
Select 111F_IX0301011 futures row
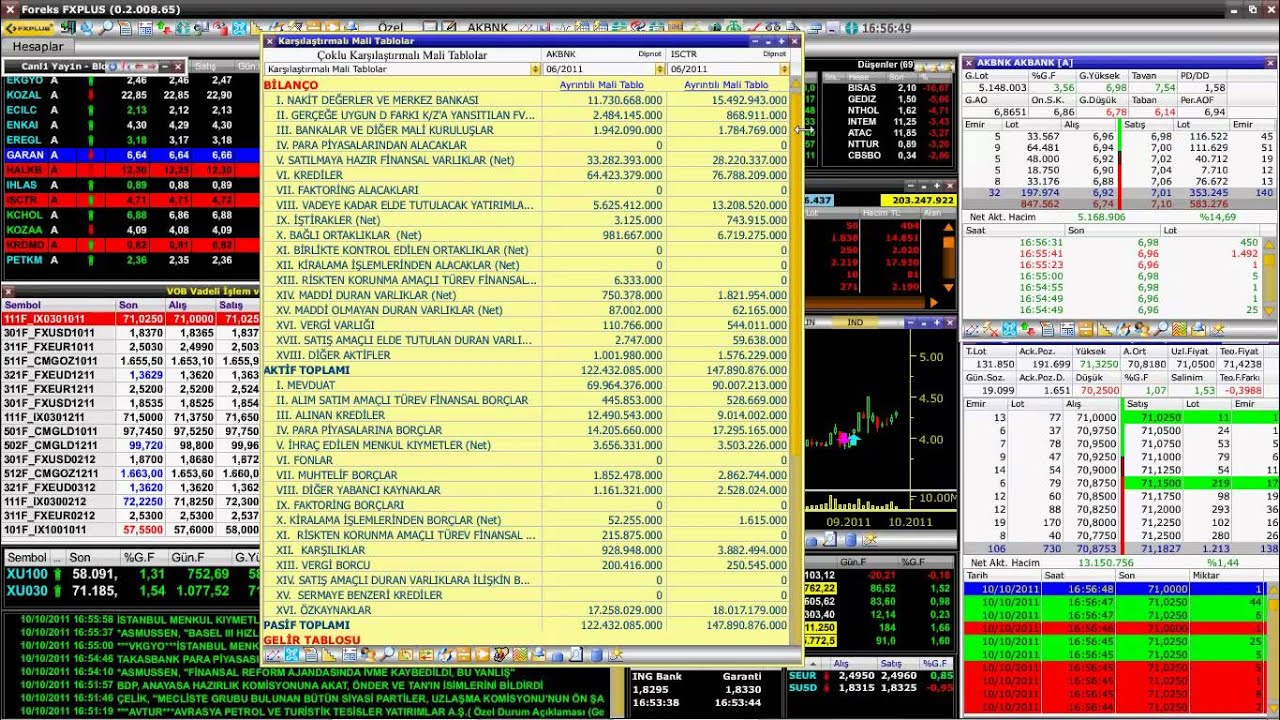(x=130, y=319)
